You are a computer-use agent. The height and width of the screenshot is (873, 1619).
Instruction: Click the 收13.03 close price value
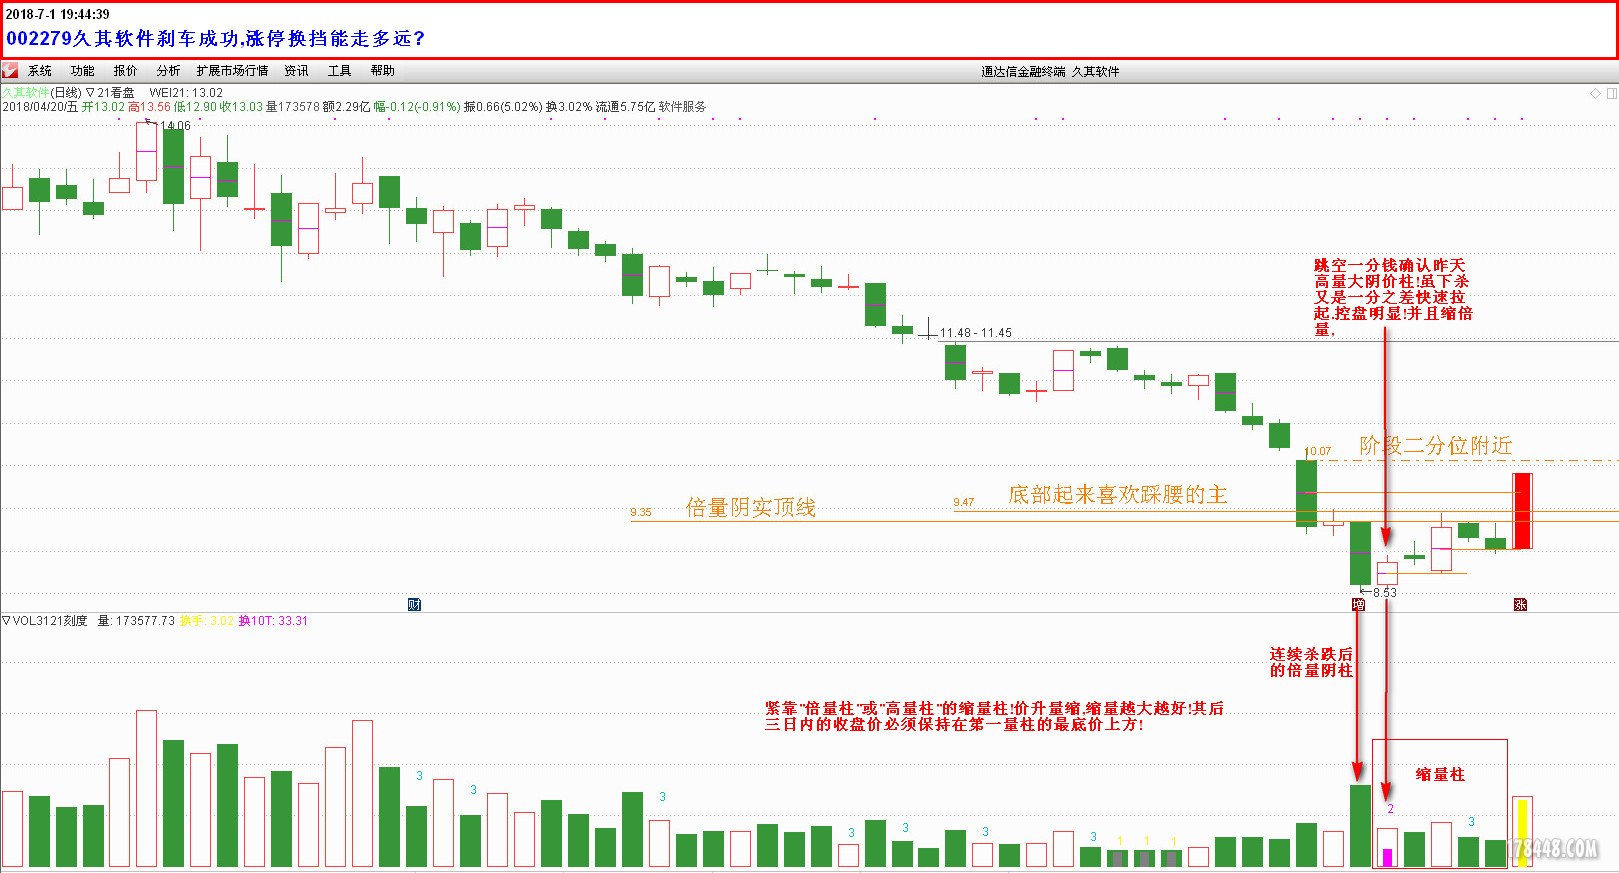coord(241,106)
